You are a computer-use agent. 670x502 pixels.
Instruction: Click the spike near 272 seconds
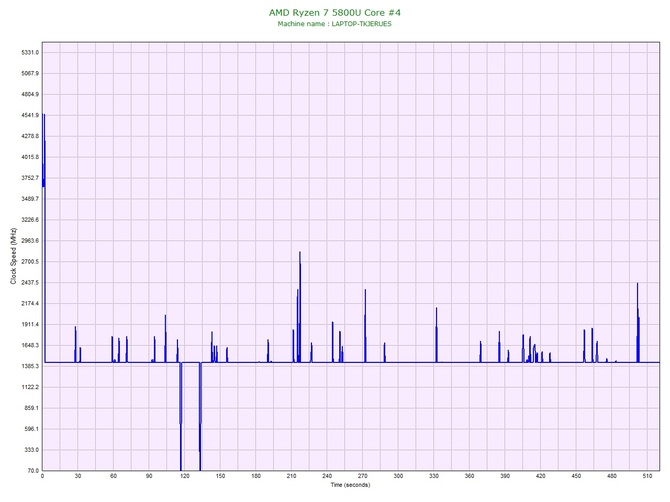tap(365, 326)
